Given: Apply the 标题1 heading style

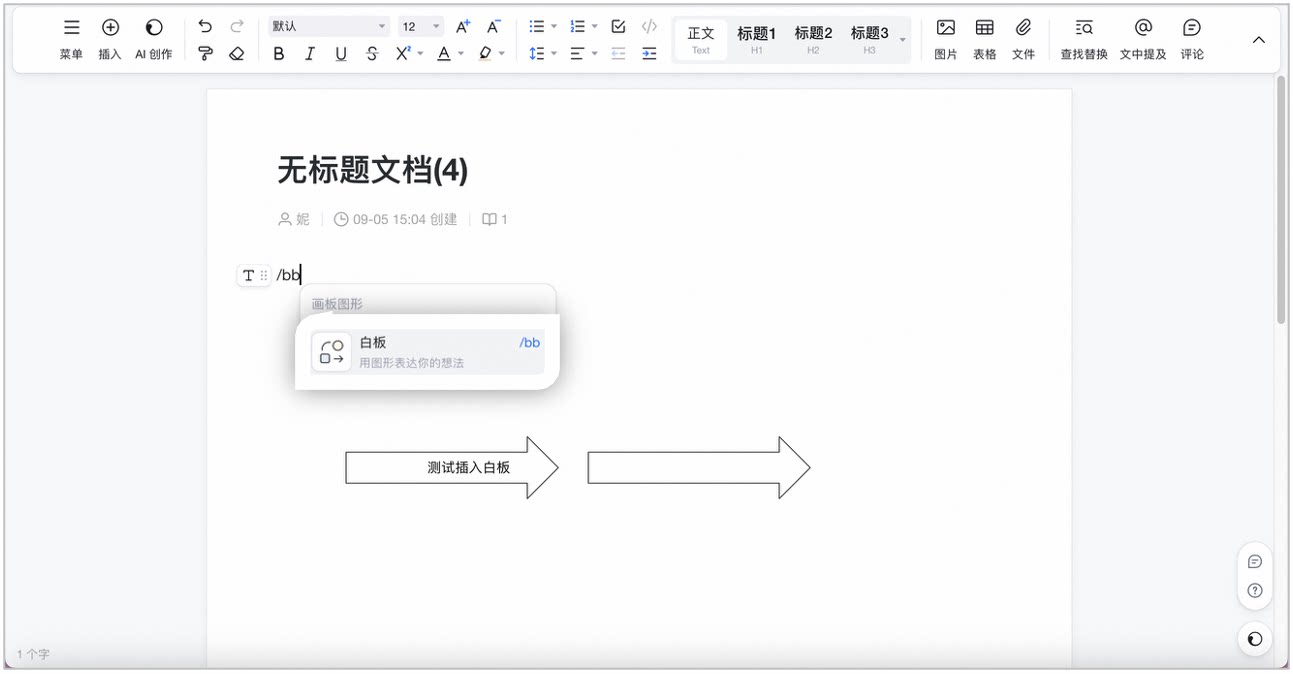Looking at the screenshot, I should (x=757, y=40).
